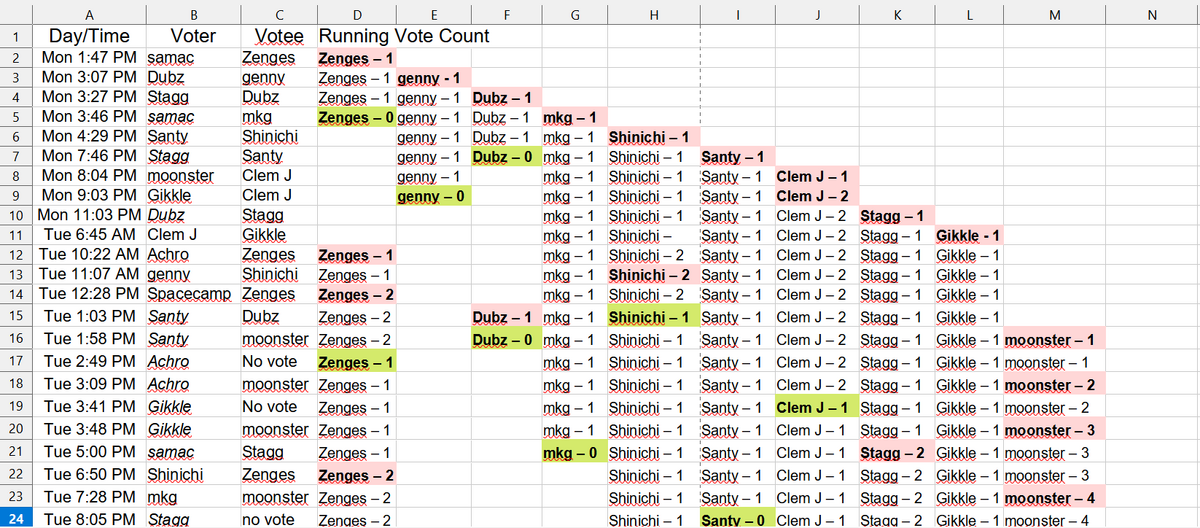This screenshot has height=528, width=1200.
Task: Click the row 10 header
Action: tap(17, 214)
